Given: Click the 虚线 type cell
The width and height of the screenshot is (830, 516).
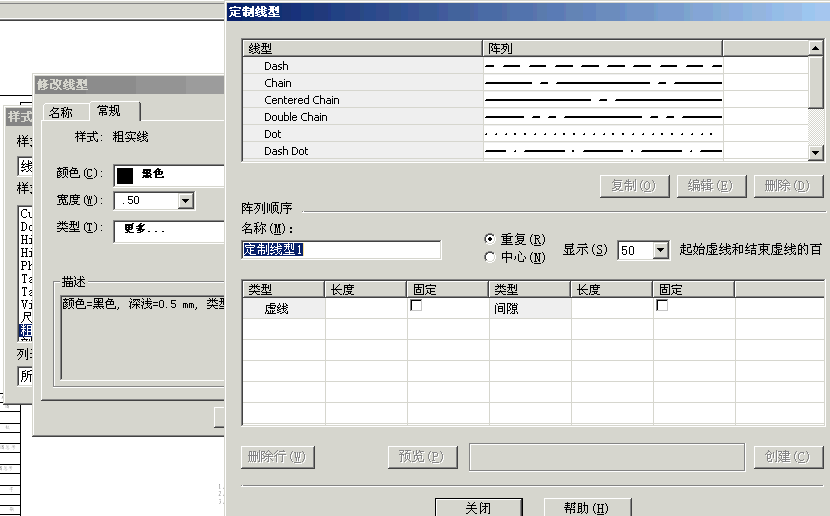Looking at the screenshot, I should click(284, 309).
